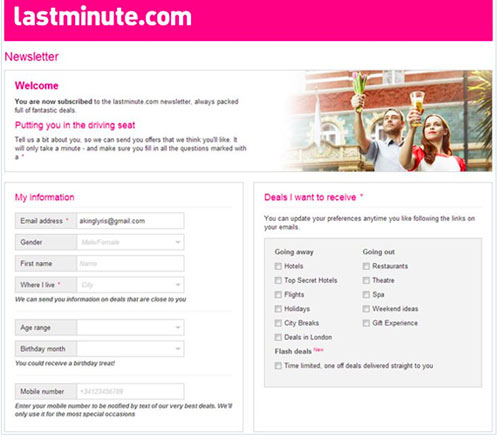Image resolution: width=500 pixels, height=441 pixels.
Task: Focus the First name input field
Action: click(x=130, y=264)
